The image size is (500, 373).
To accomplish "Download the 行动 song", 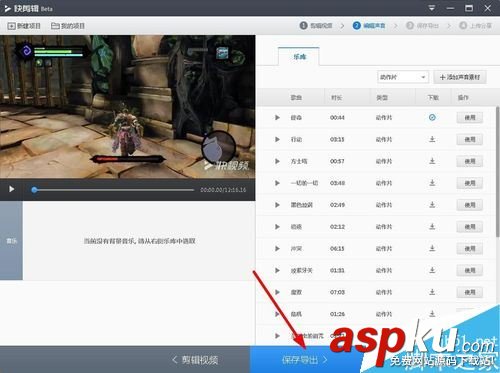I will (432, 139).
